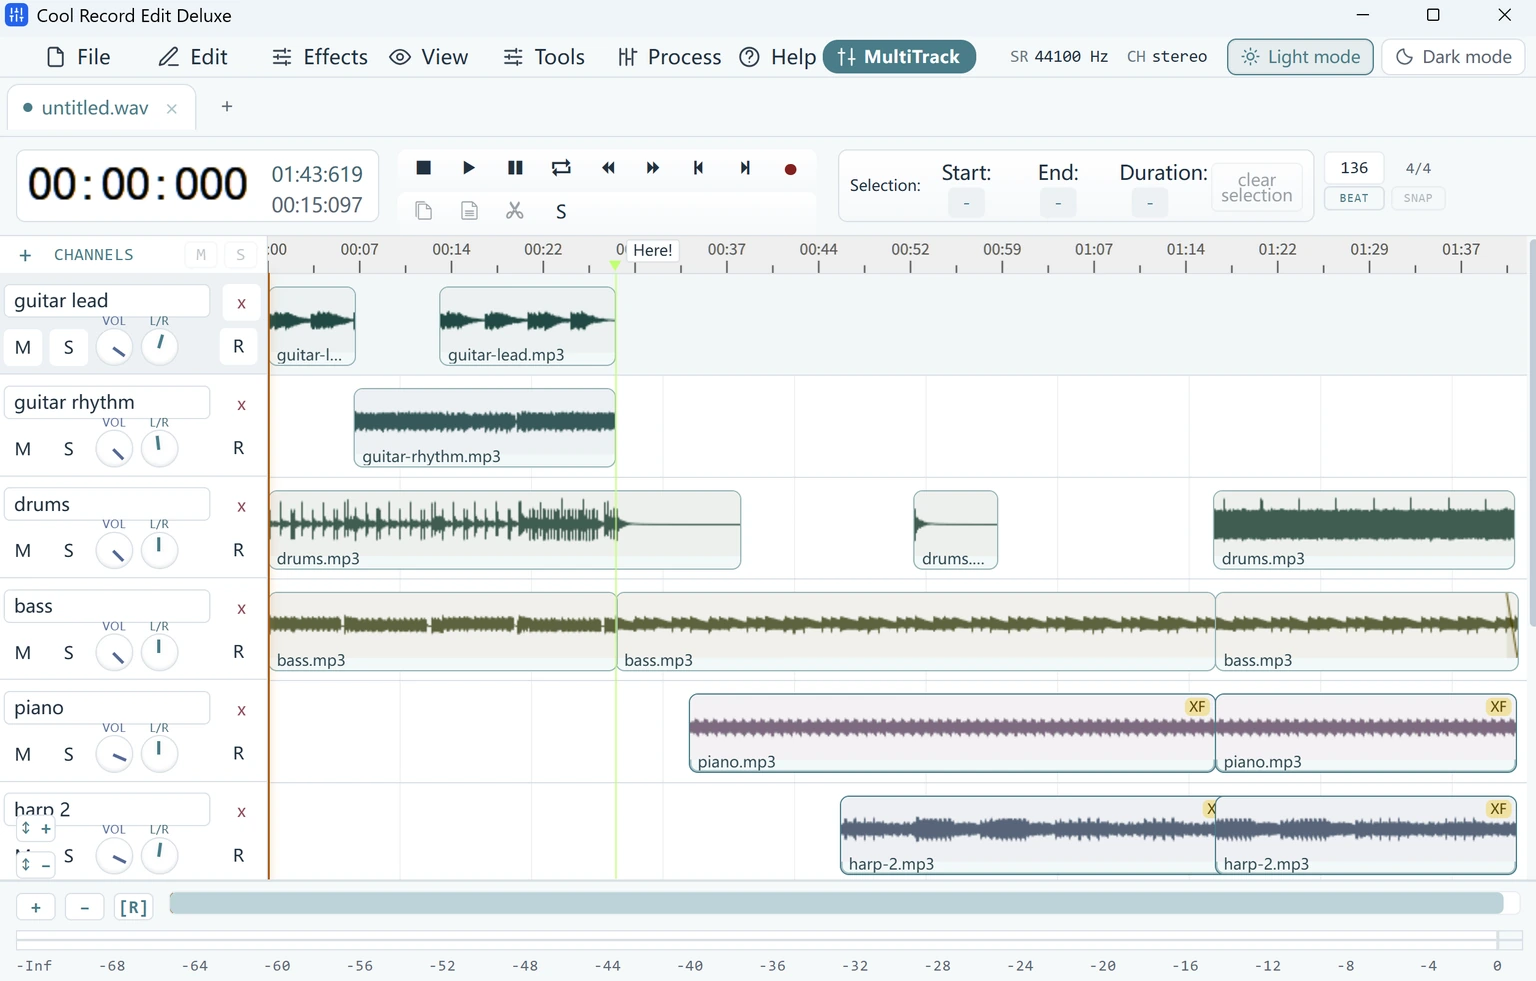Stop playback with the stop button

tap(423, 168)
